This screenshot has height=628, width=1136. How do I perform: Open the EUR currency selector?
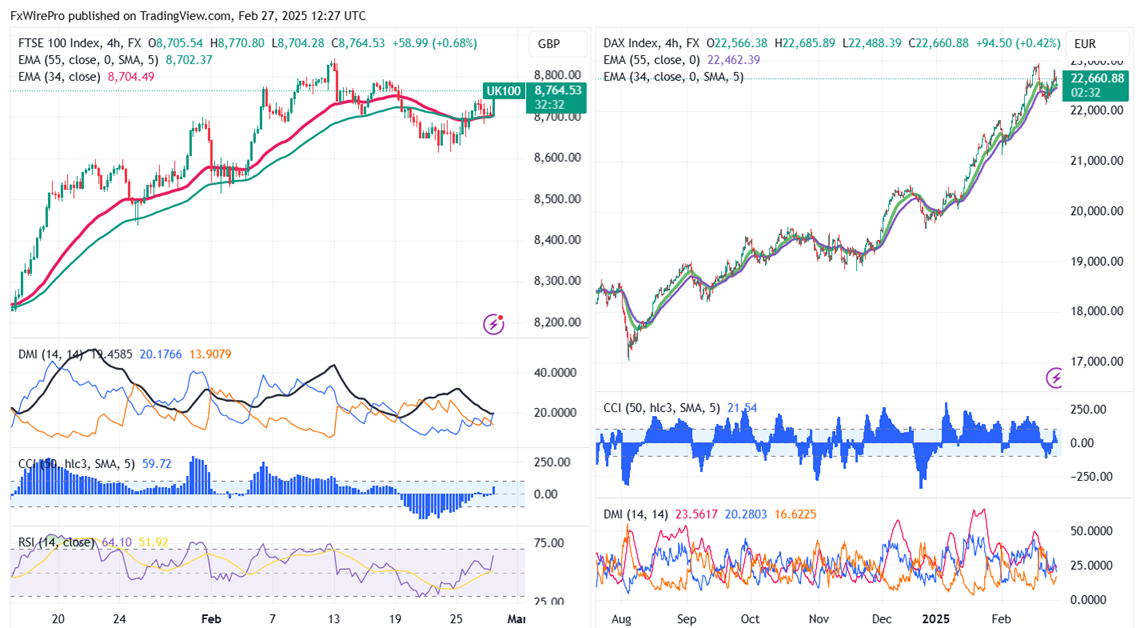(1086, 44)
